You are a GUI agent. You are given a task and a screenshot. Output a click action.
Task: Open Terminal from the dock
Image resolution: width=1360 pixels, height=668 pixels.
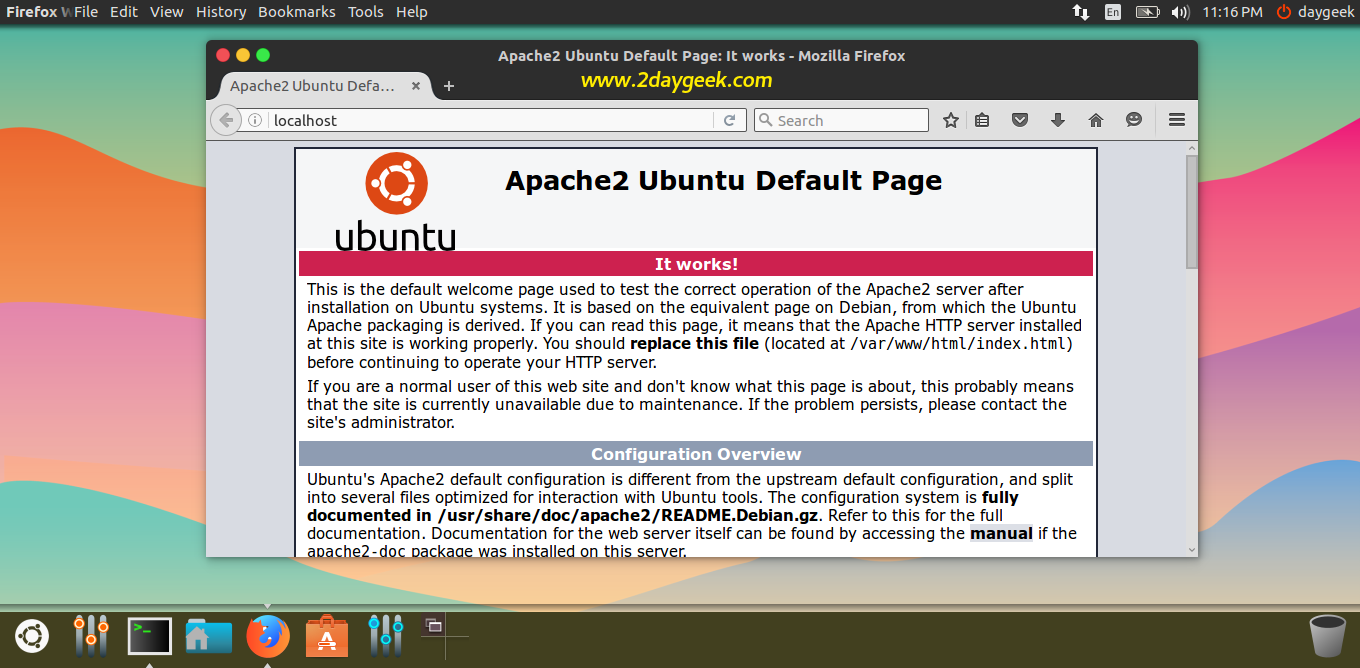tap(150, 636)
